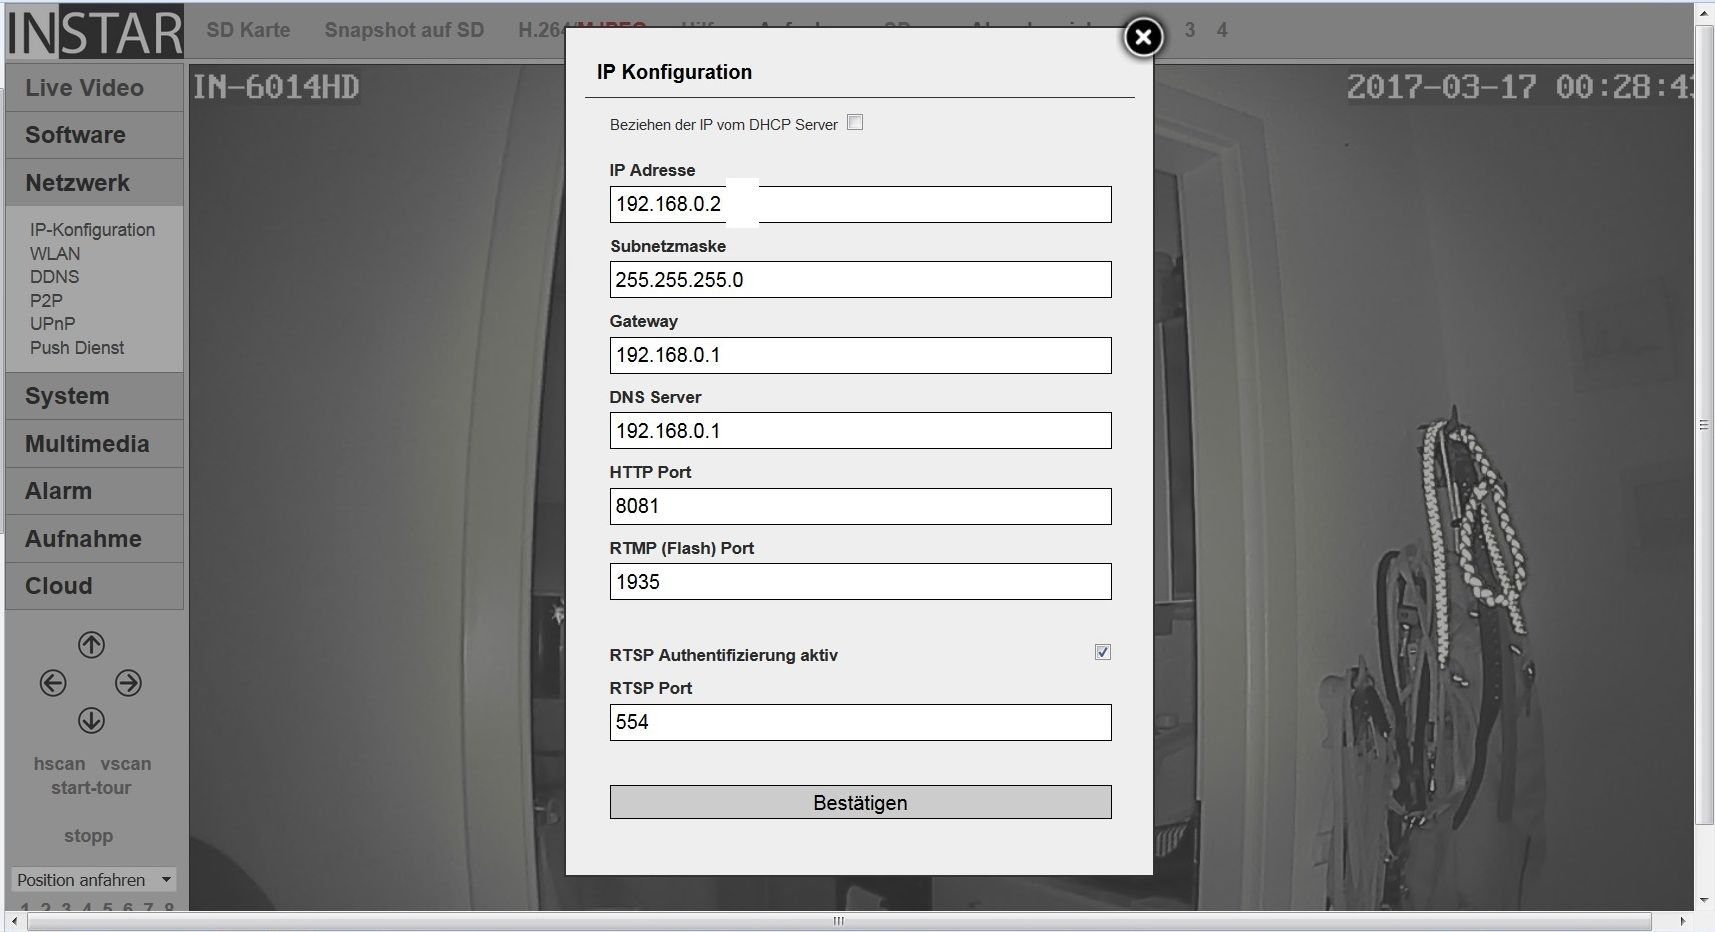This screenshot has height=932, width=1715.
Task: Pan camera down with the down arrow
Action: click(91, 720)
